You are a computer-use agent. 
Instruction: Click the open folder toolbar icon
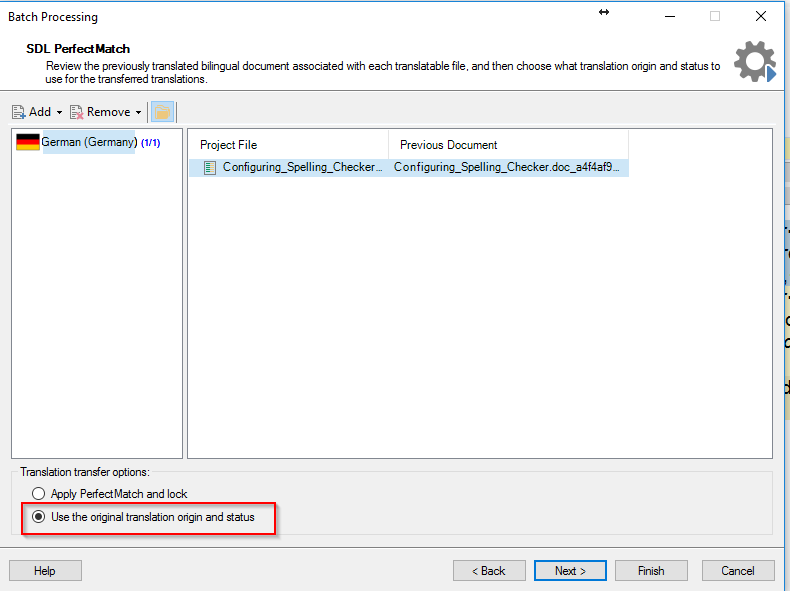(x=162, y=112)
